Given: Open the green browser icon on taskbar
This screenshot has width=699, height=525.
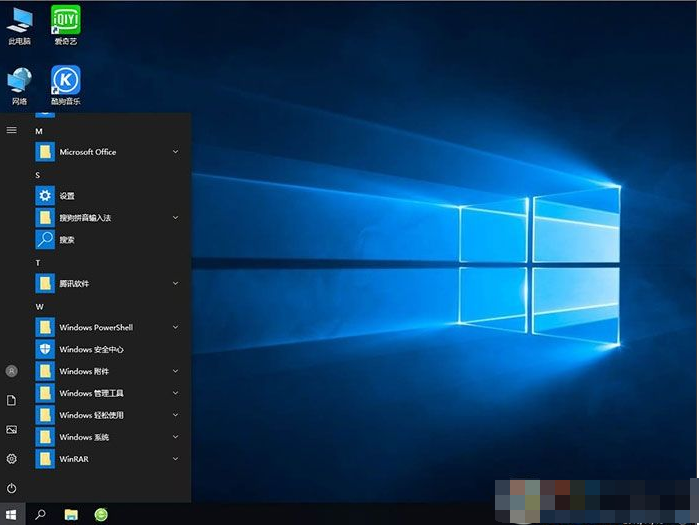Looking at the screenshot, I should [x=100, y=514].
